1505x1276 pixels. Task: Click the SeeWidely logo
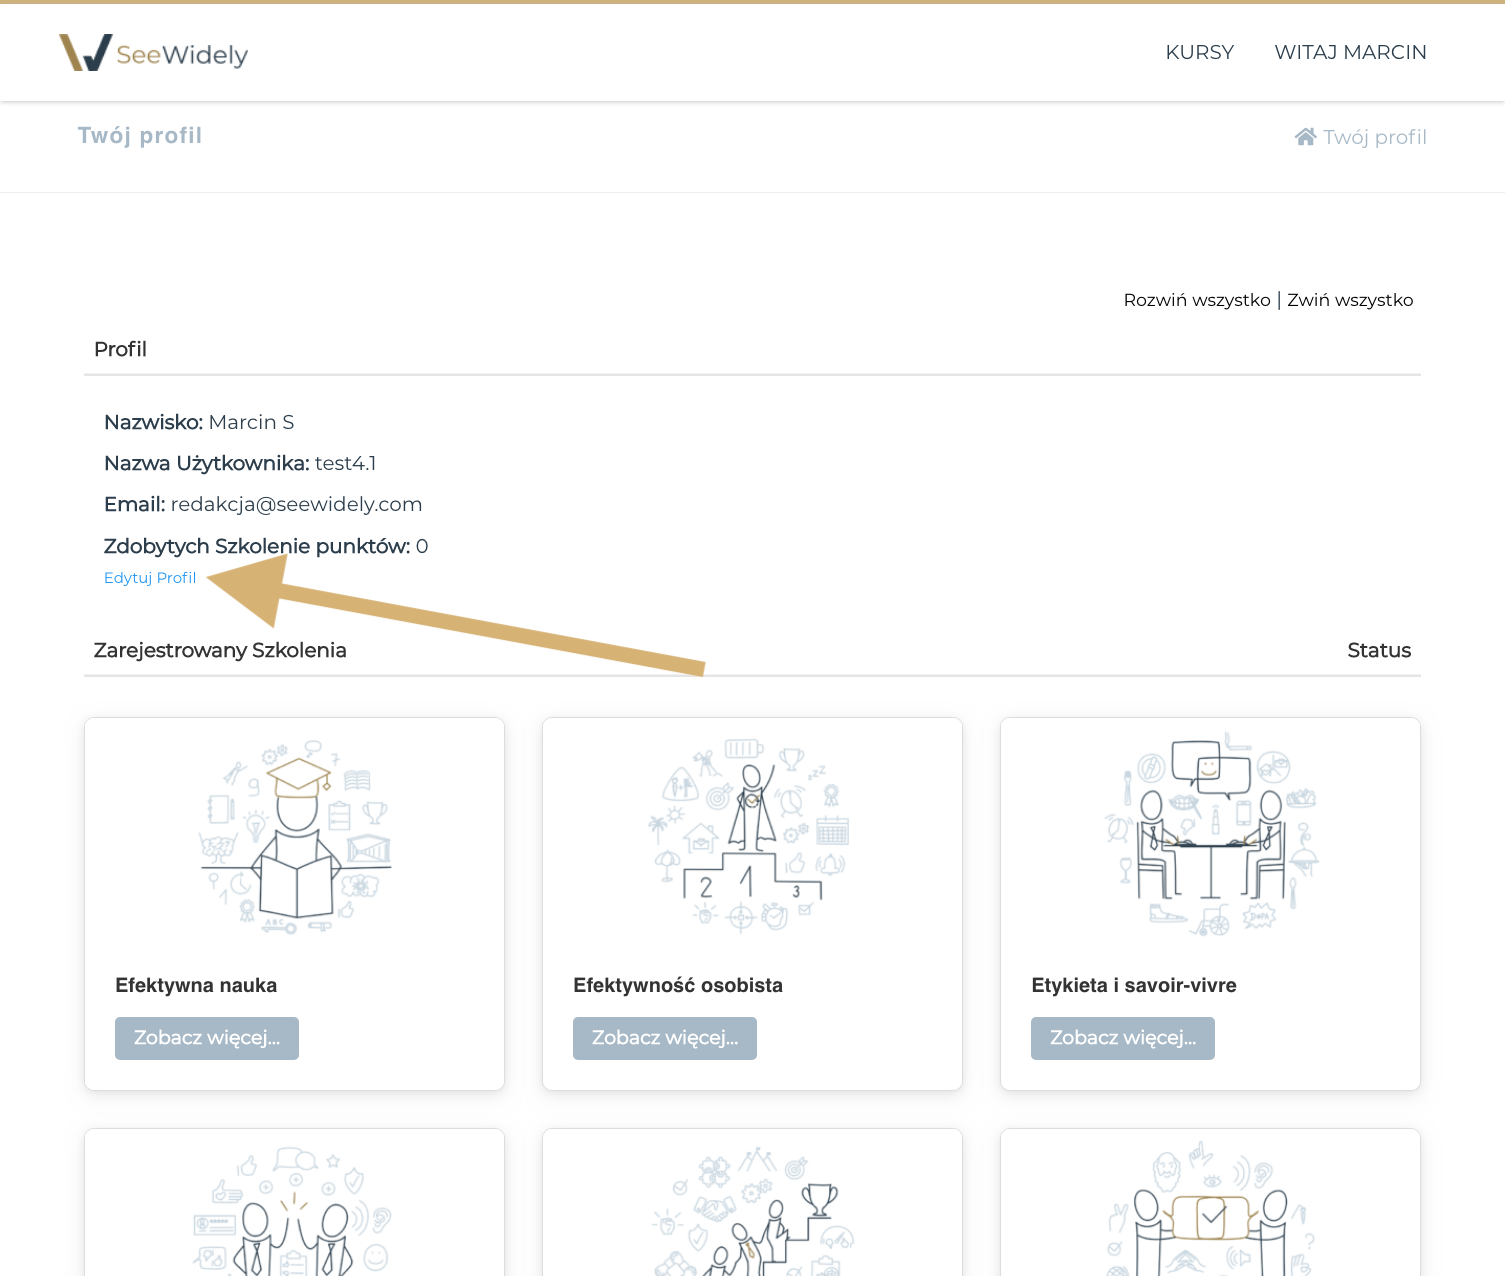tap(153, 53)
